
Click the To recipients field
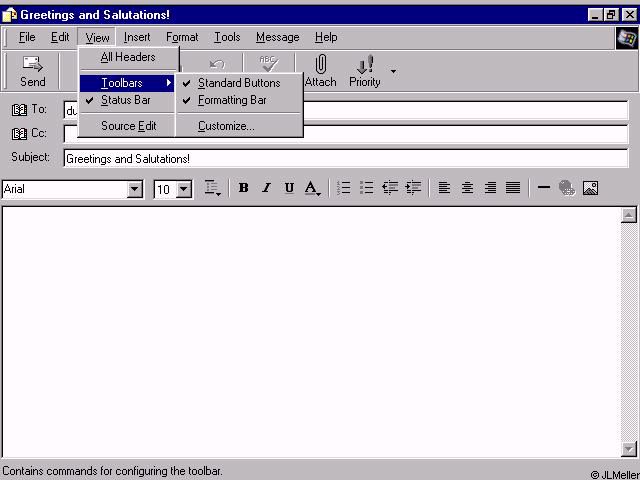[346, 110]
